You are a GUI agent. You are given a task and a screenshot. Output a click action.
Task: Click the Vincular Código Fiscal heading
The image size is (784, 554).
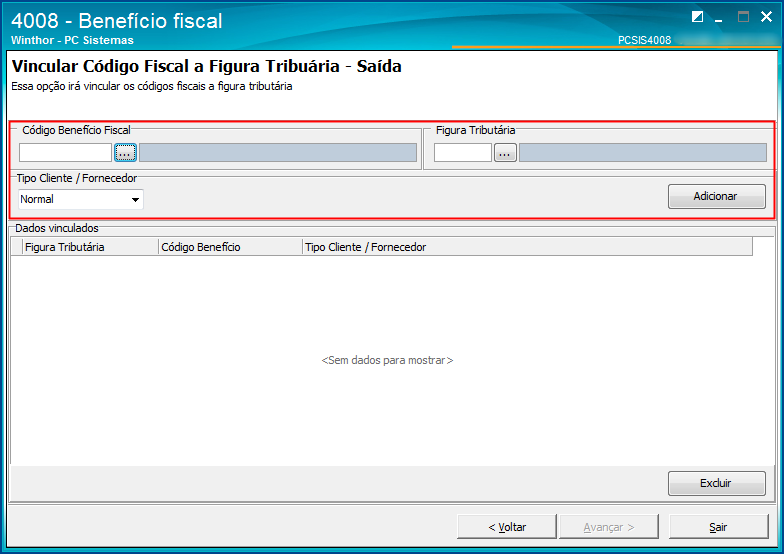click(206, 66)
